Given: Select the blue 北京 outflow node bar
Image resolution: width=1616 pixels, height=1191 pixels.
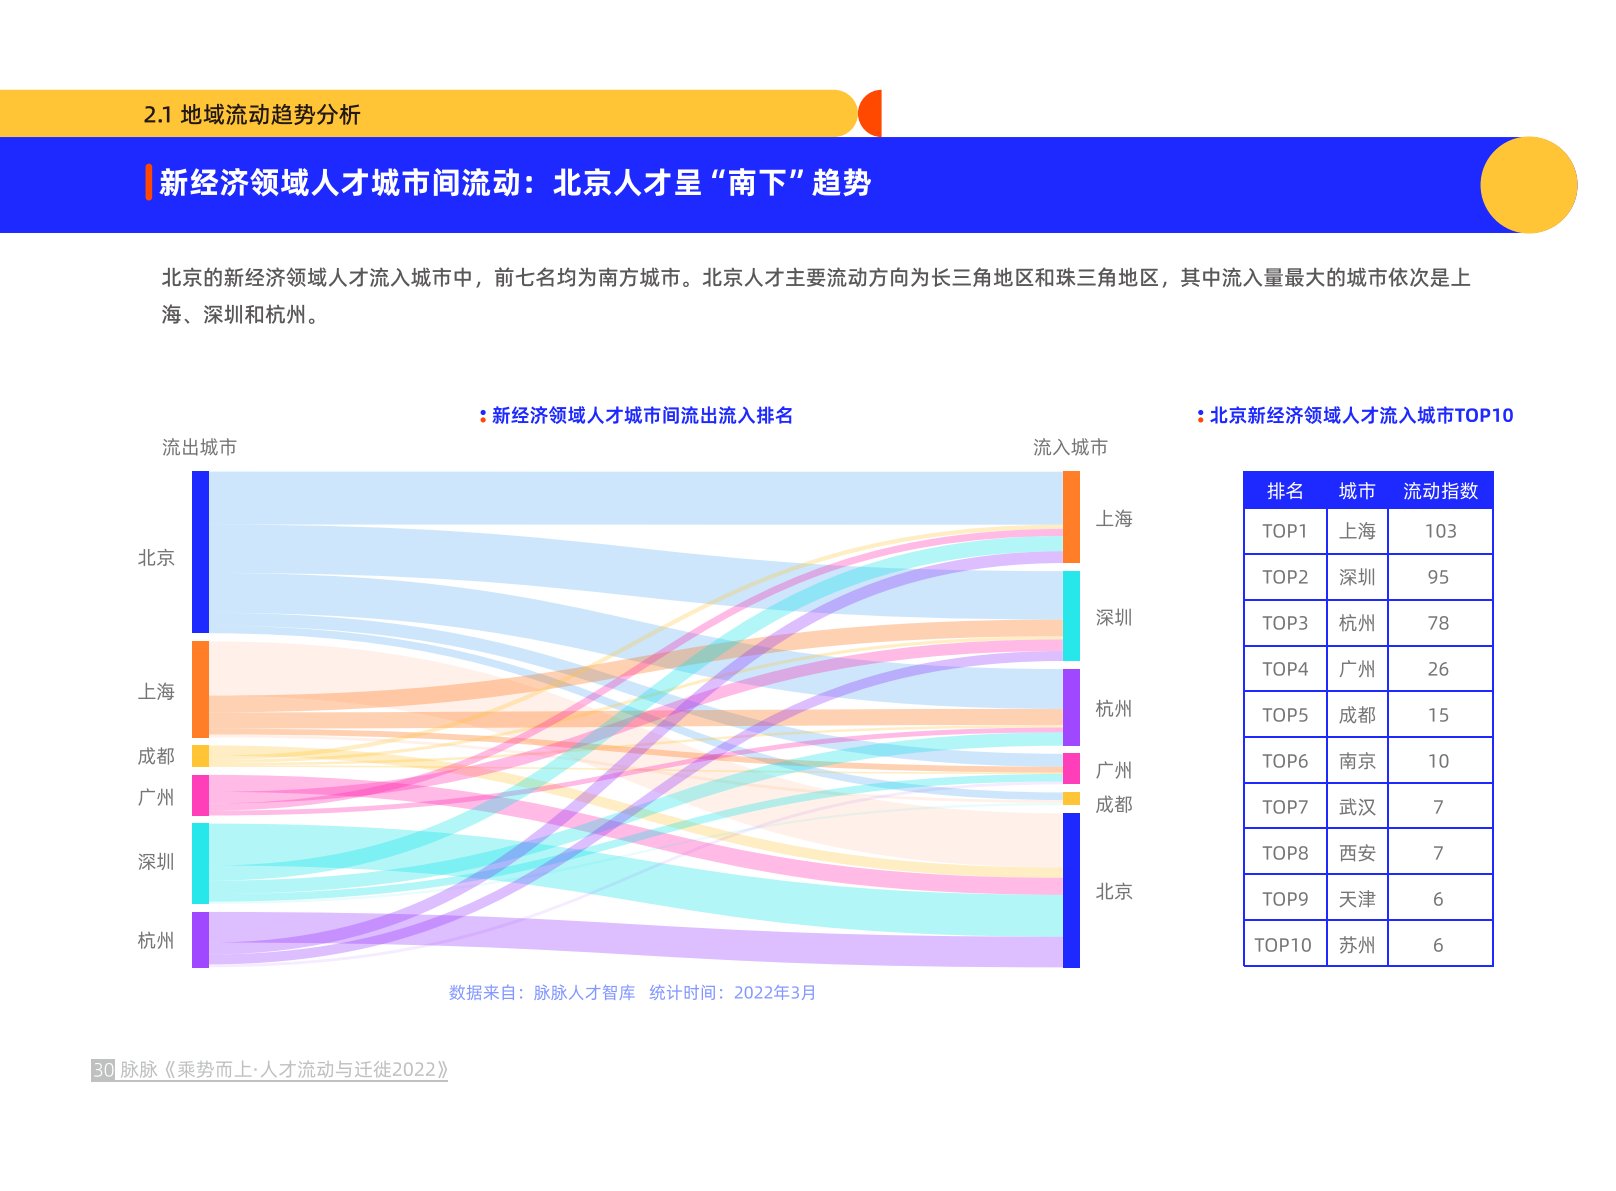Looking at the screenshot, I should [x=200, y=552].
